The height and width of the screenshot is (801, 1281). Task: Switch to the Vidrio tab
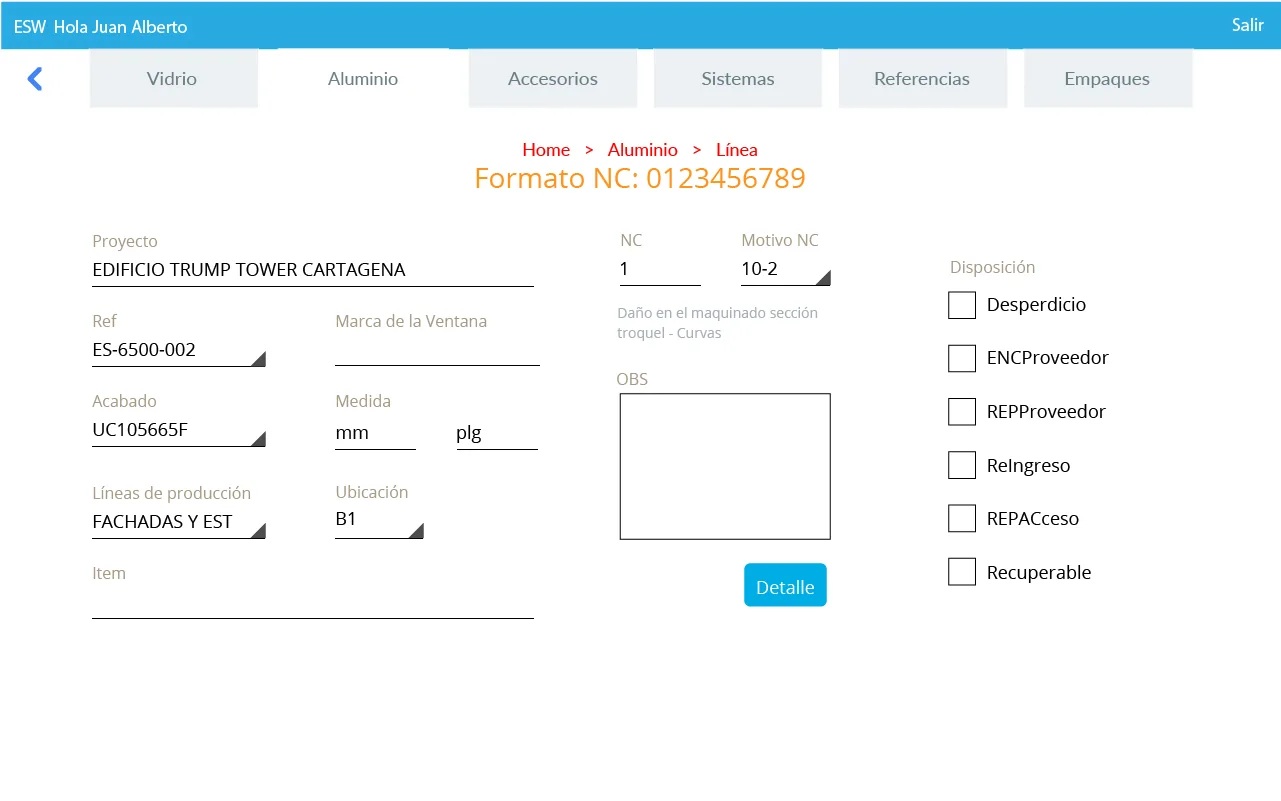click(173, 78)
